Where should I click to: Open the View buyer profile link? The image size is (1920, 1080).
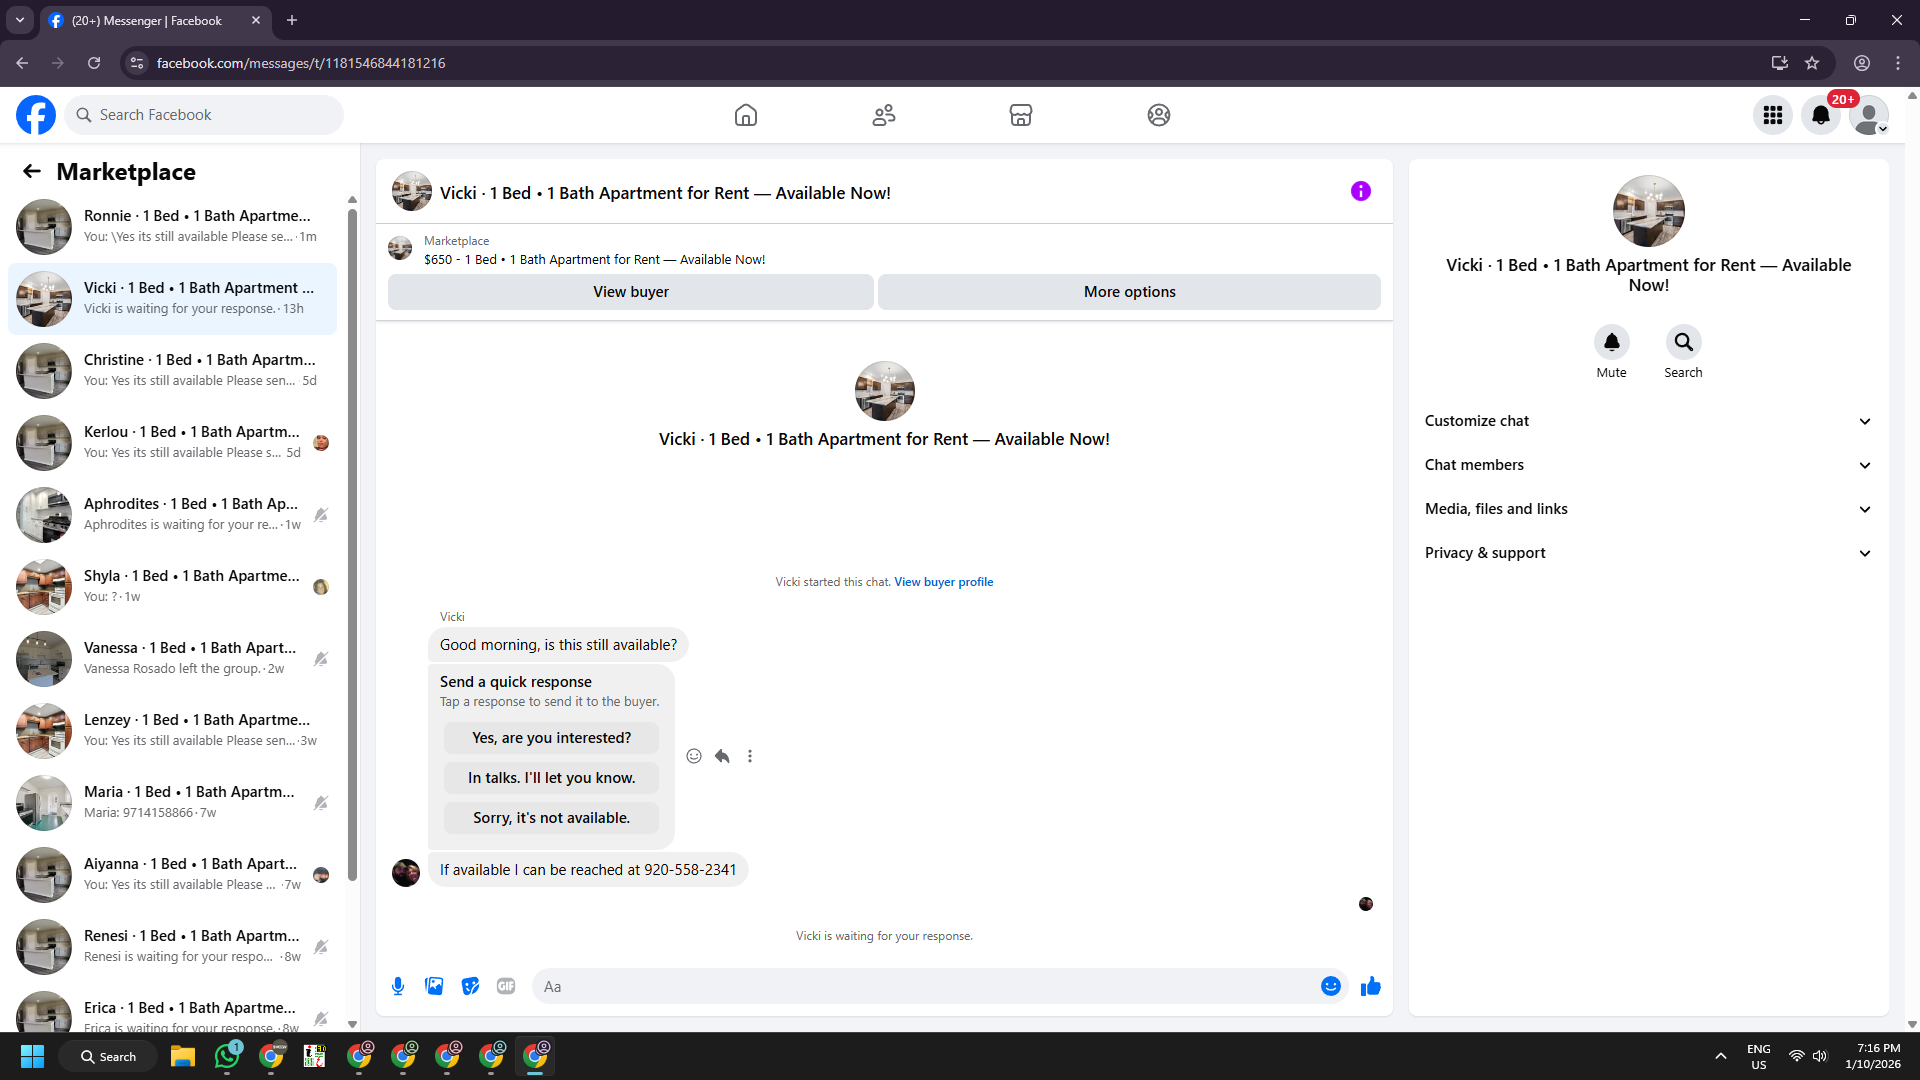tap(943, 582)
